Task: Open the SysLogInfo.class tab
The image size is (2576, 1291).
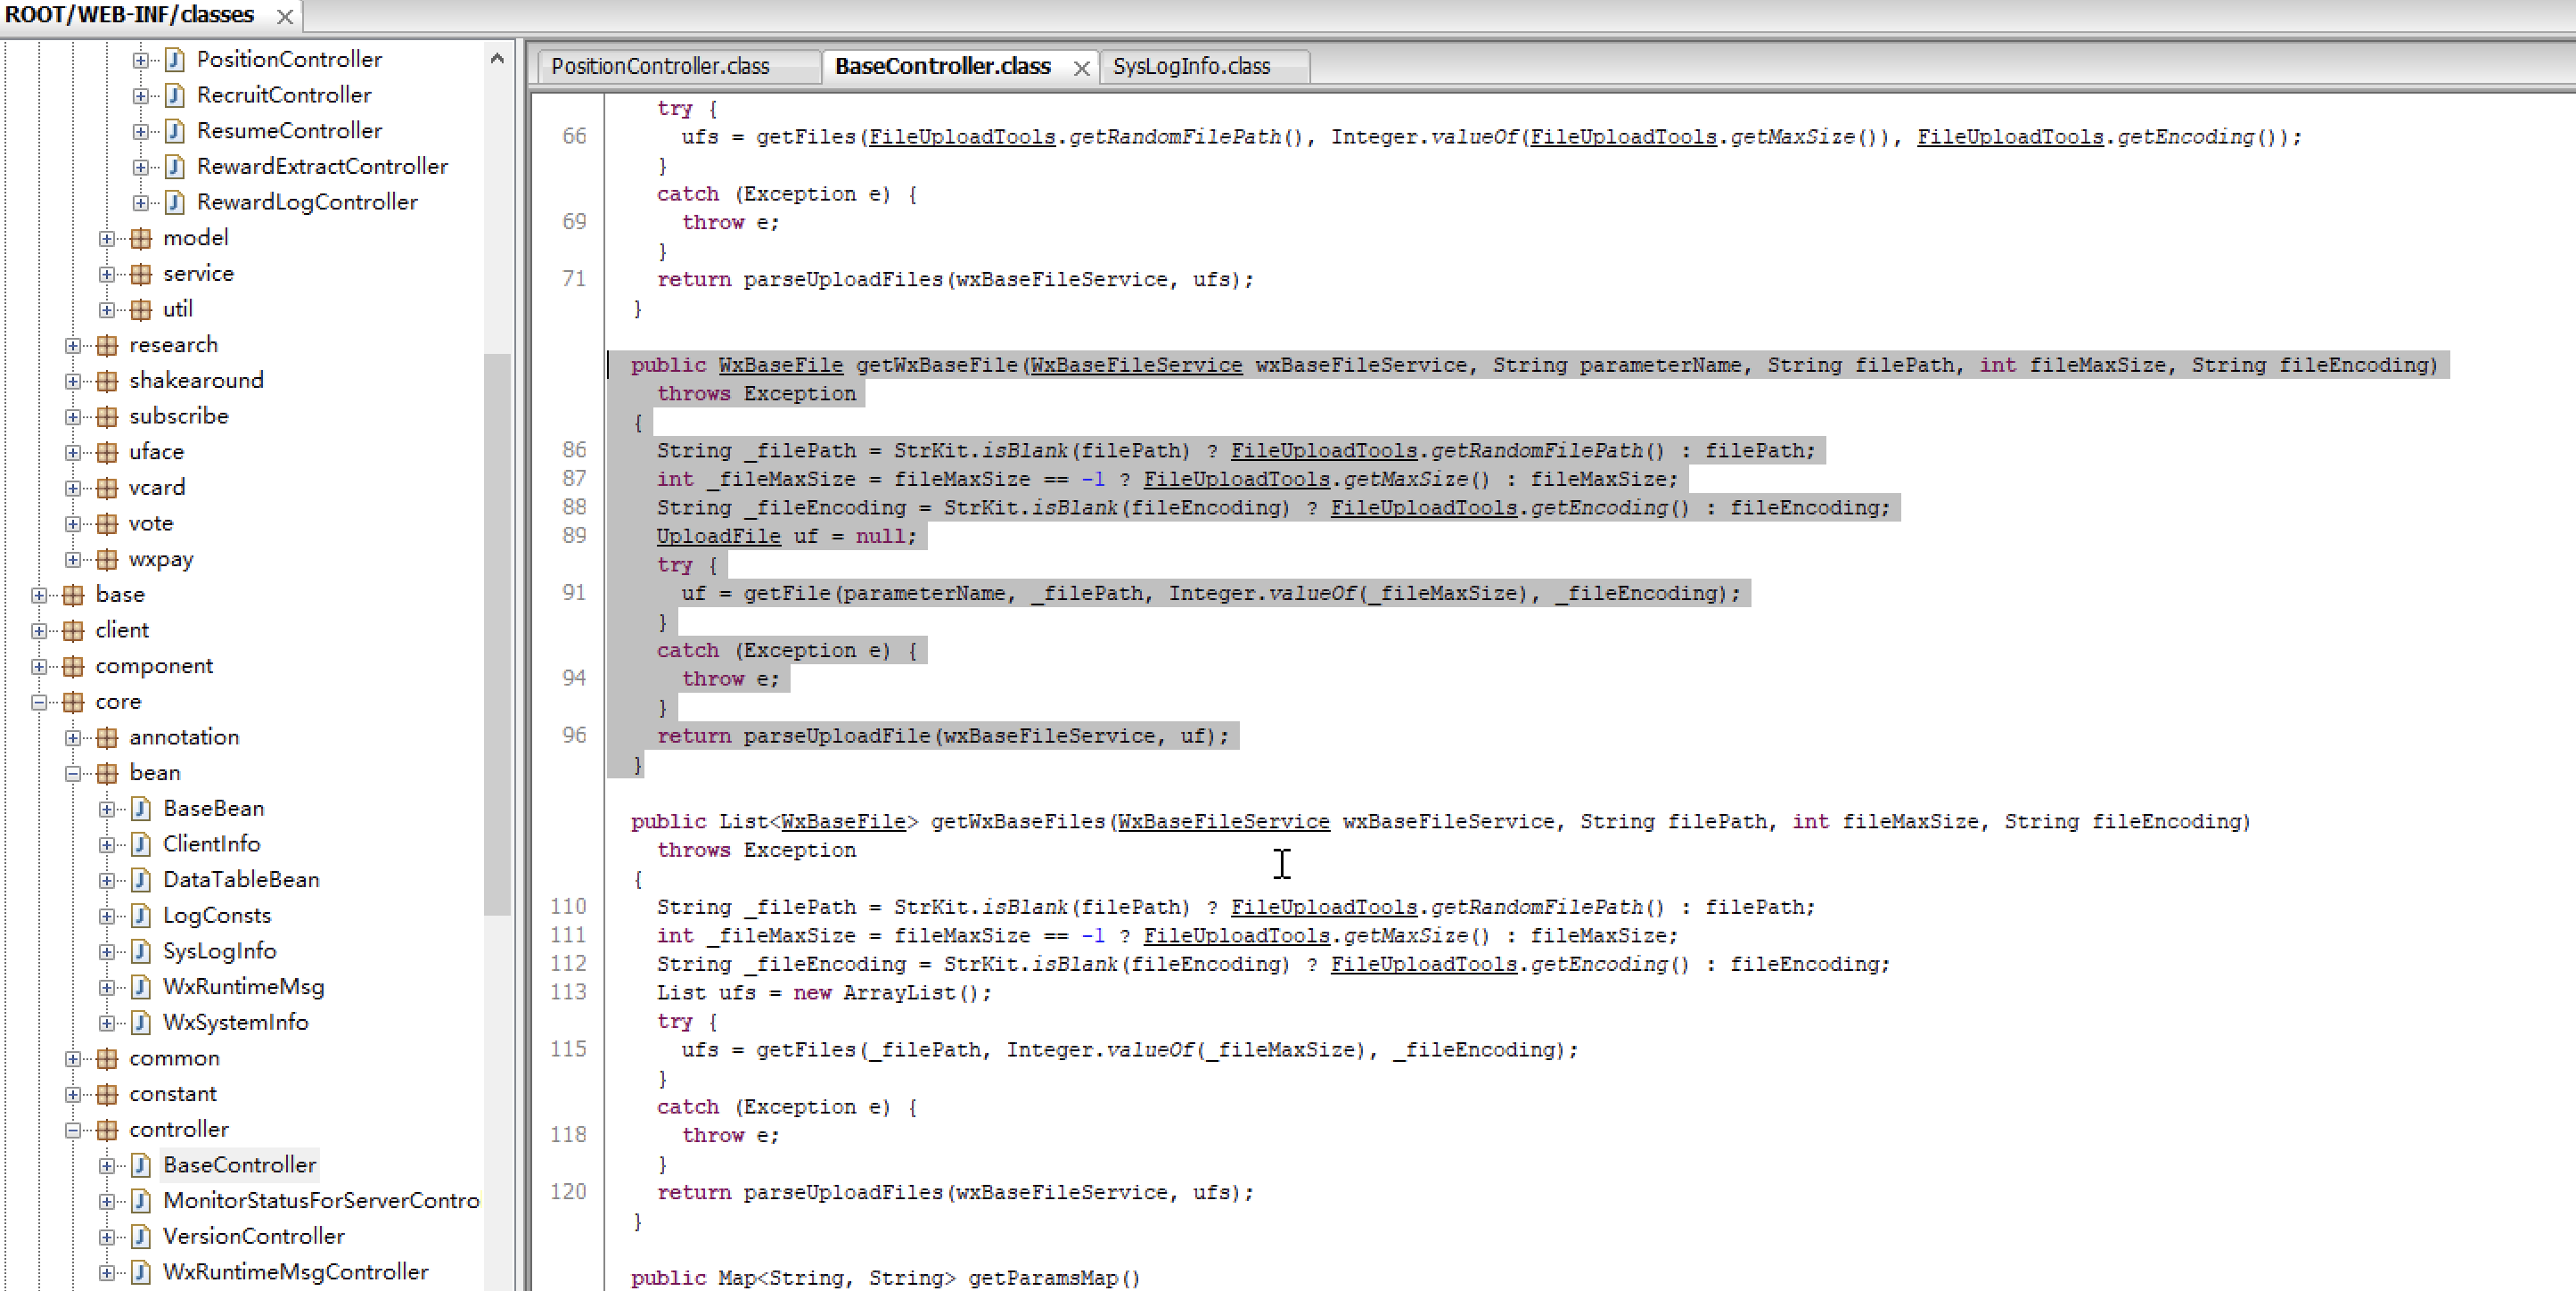Action: tap(1191, 66)
